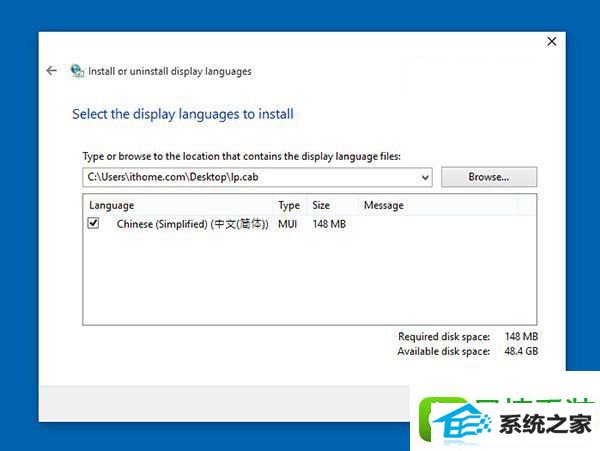The width and height of the screenshot is (600, 451).
Task: Click the 148 MB size cell in the list
Action: tap(329, 224)
